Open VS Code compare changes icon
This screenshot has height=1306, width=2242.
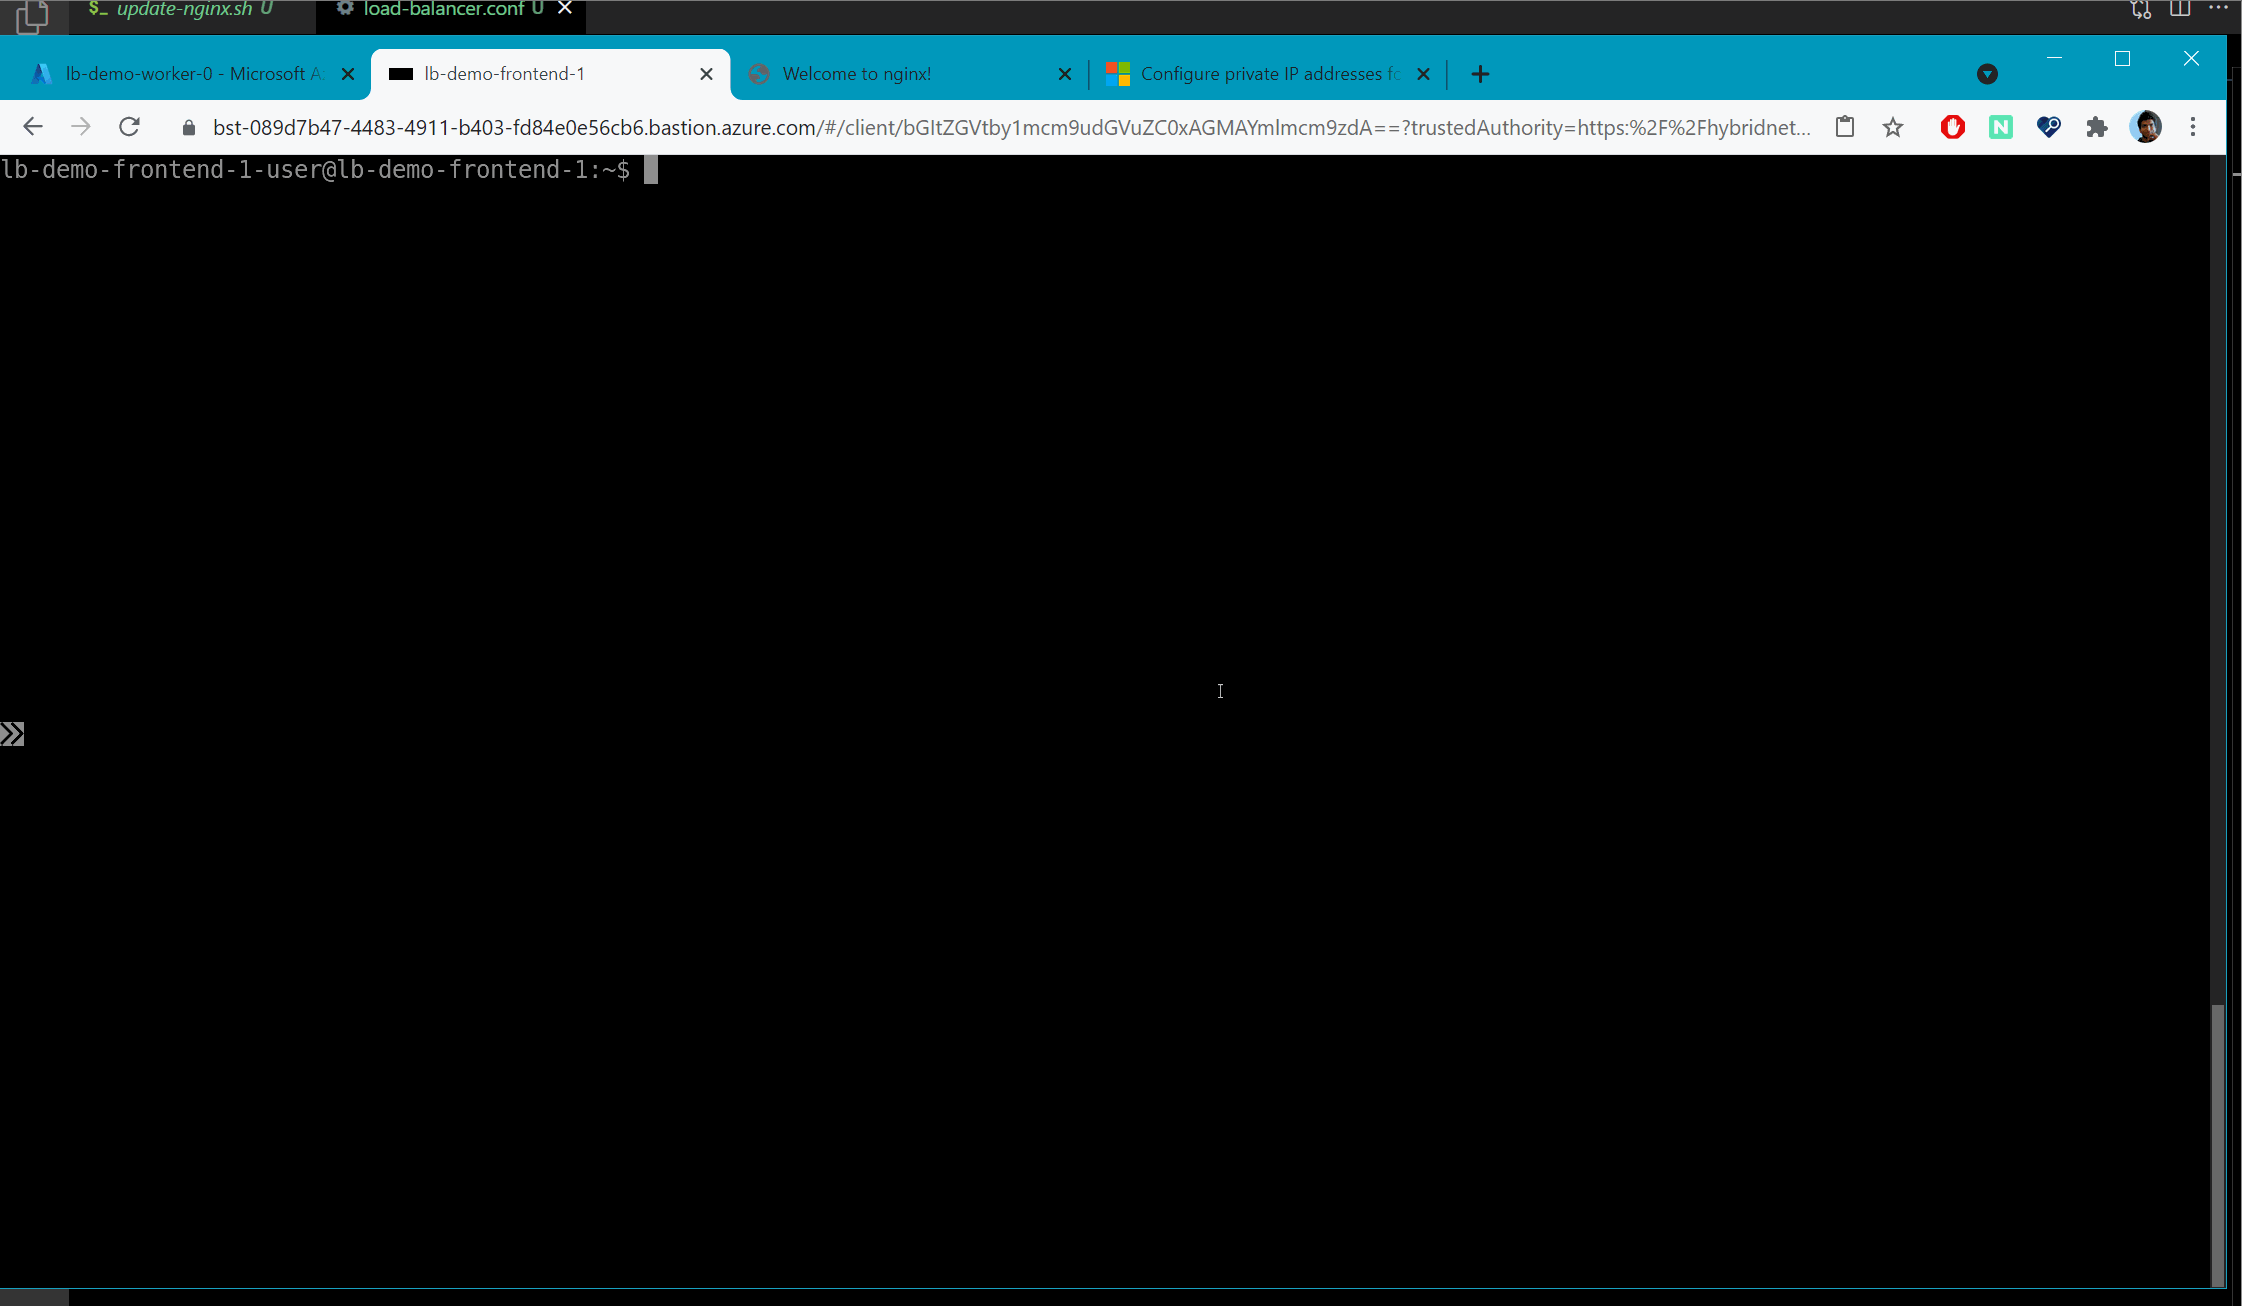[x=2141, y=9]
